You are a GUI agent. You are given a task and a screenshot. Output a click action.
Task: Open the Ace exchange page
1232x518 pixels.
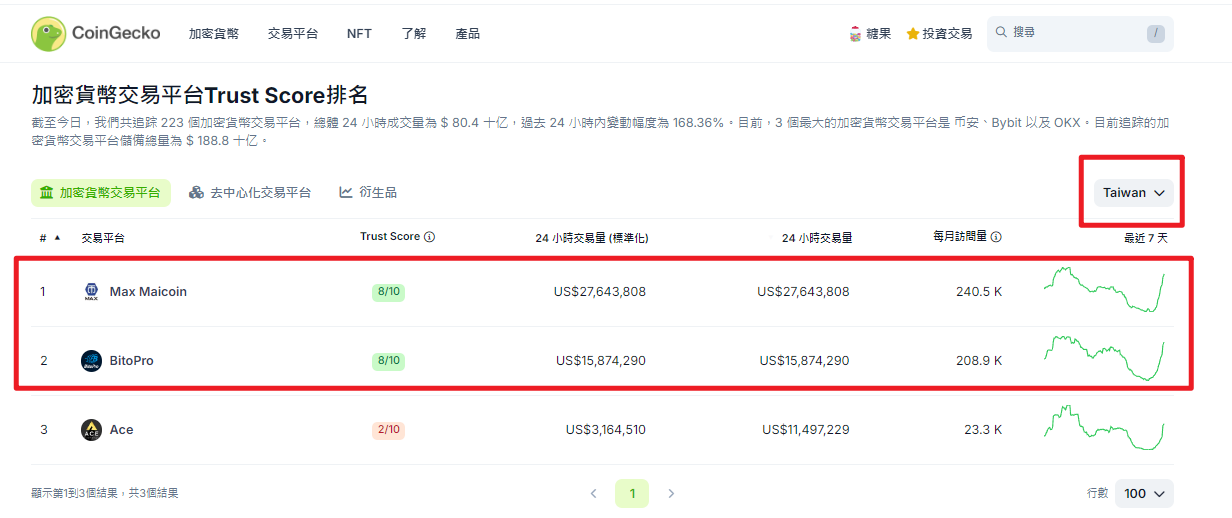pyautogui.click(x=121, y=430)
